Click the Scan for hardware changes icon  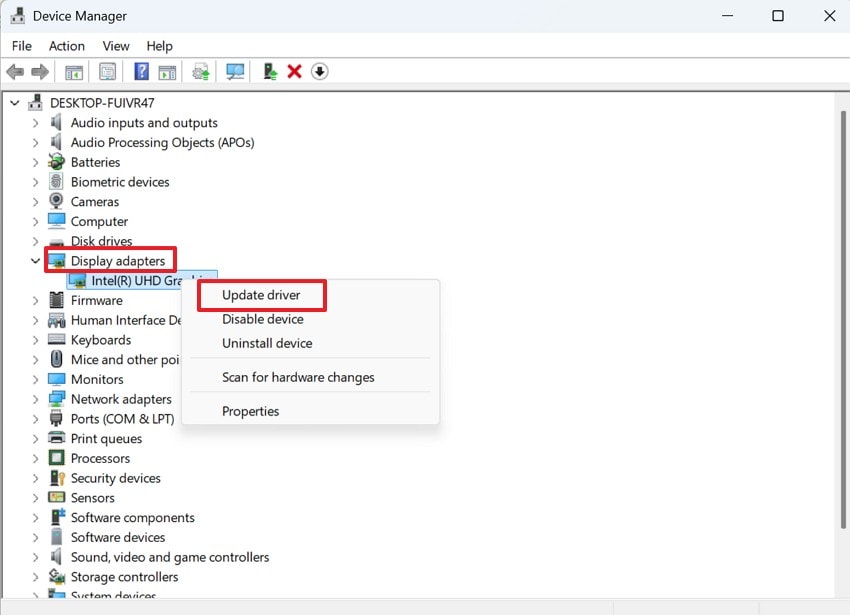232,71
